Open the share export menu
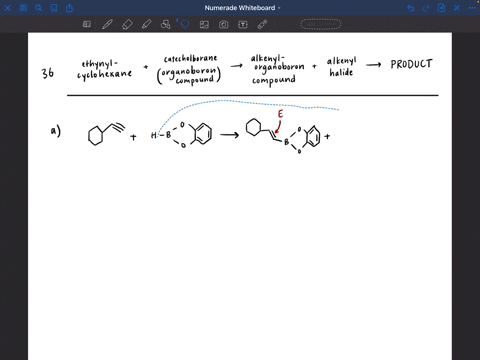The height and width of the screenshot is (360, 480). (x=69, y=8)
